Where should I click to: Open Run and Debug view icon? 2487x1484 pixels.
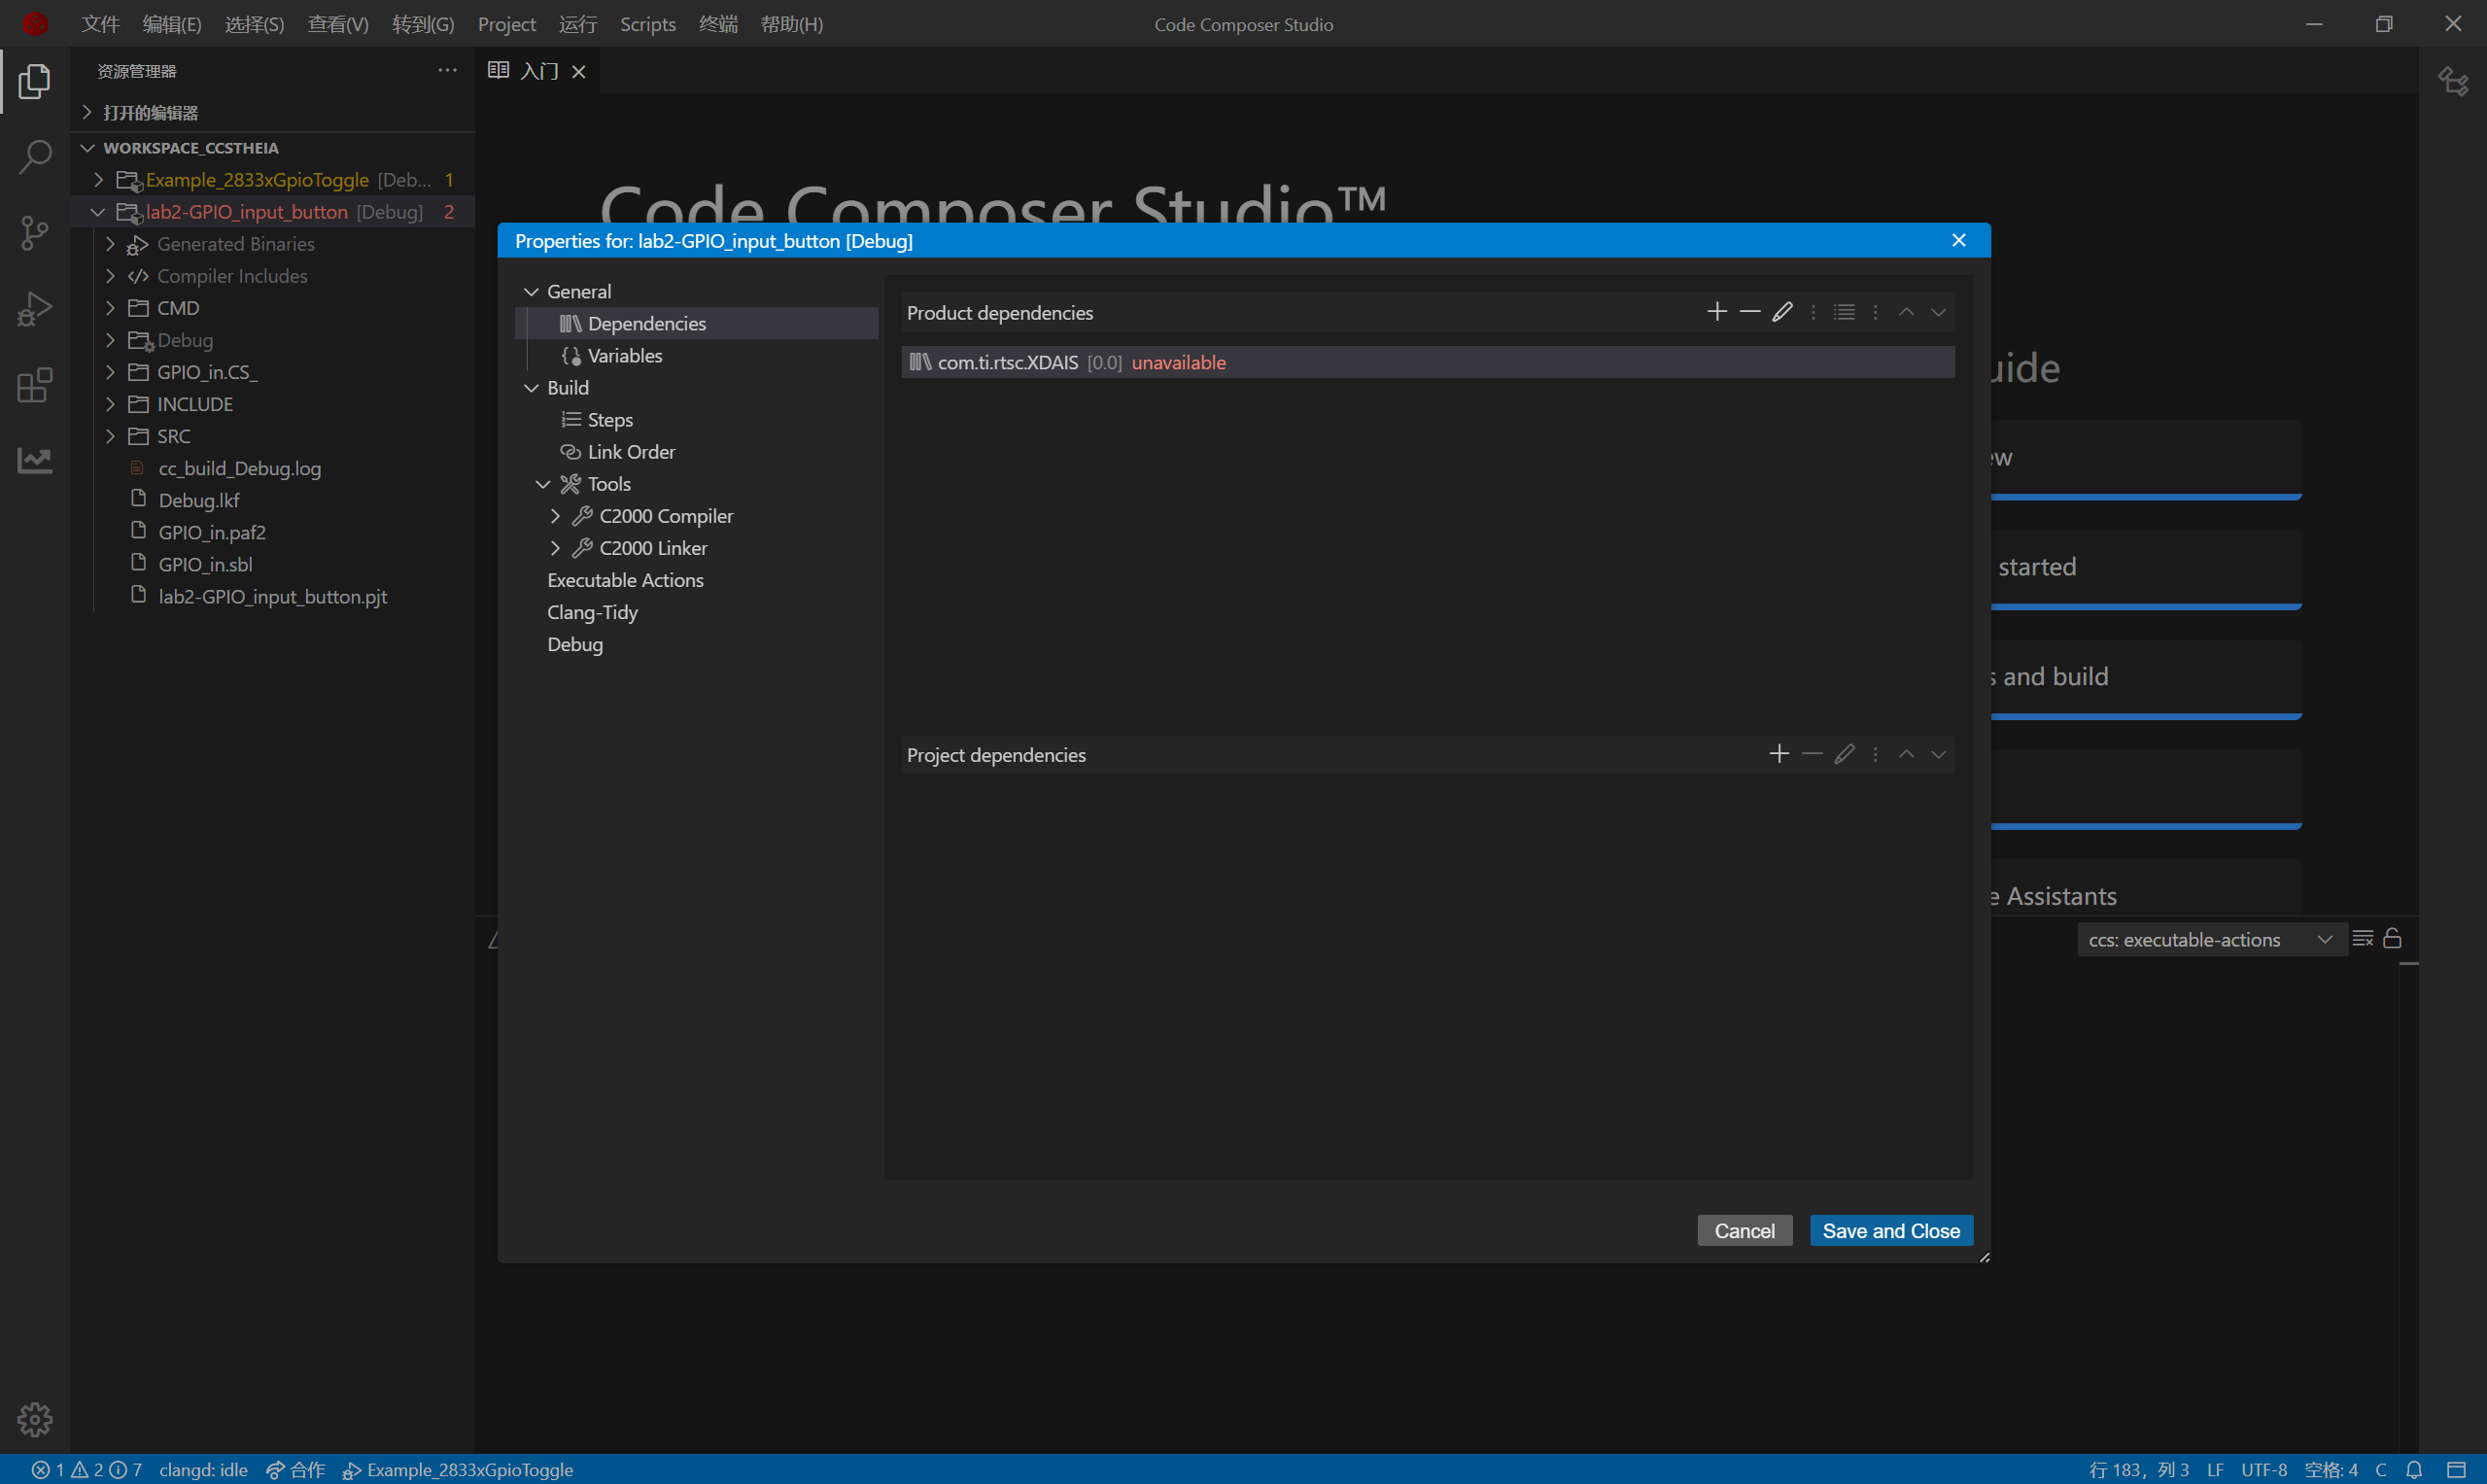click(35, 309)
